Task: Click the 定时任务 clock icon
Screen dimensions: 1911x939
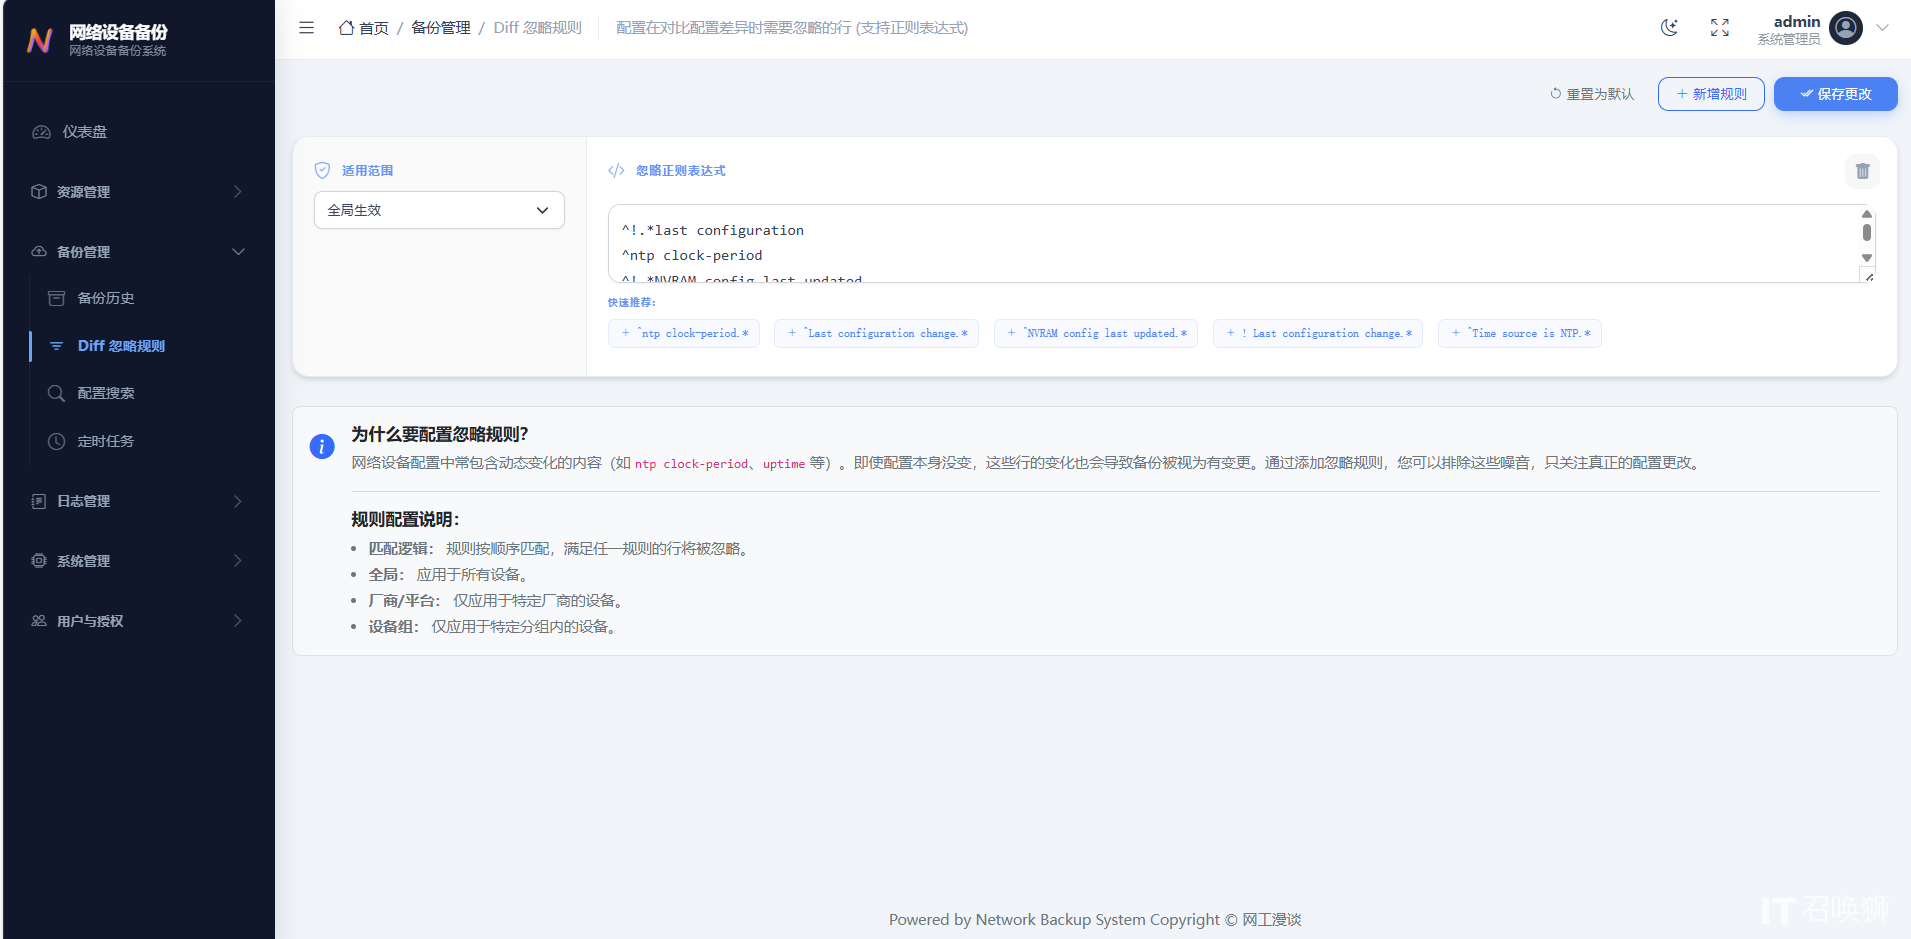Action: [x=57, y=441]
